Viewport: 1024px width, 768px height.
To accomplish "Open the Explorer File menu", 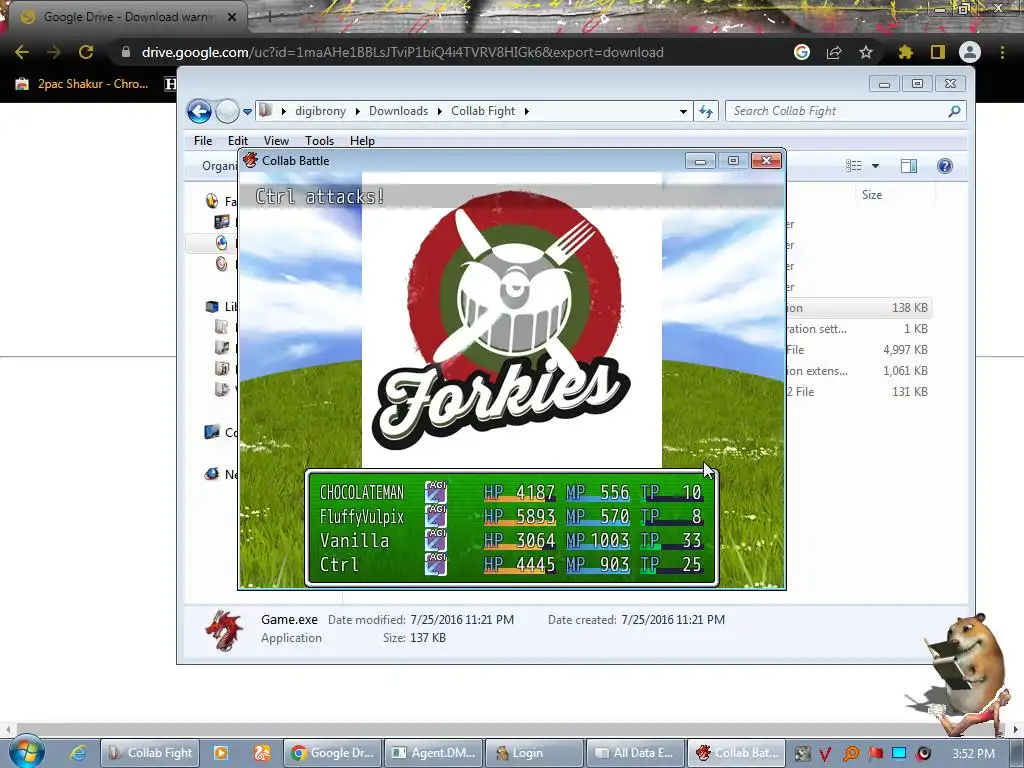I will click(x=203, y=140).
